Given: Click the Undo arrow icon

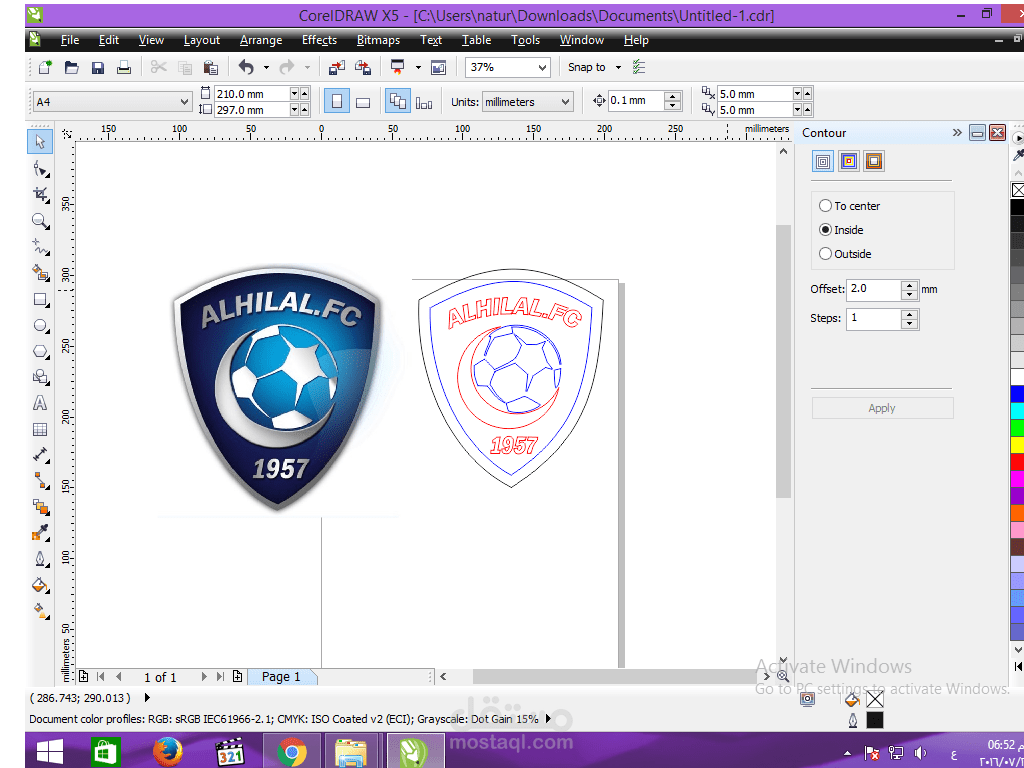Looking at the screenshot, I should (x=246, y=67).
